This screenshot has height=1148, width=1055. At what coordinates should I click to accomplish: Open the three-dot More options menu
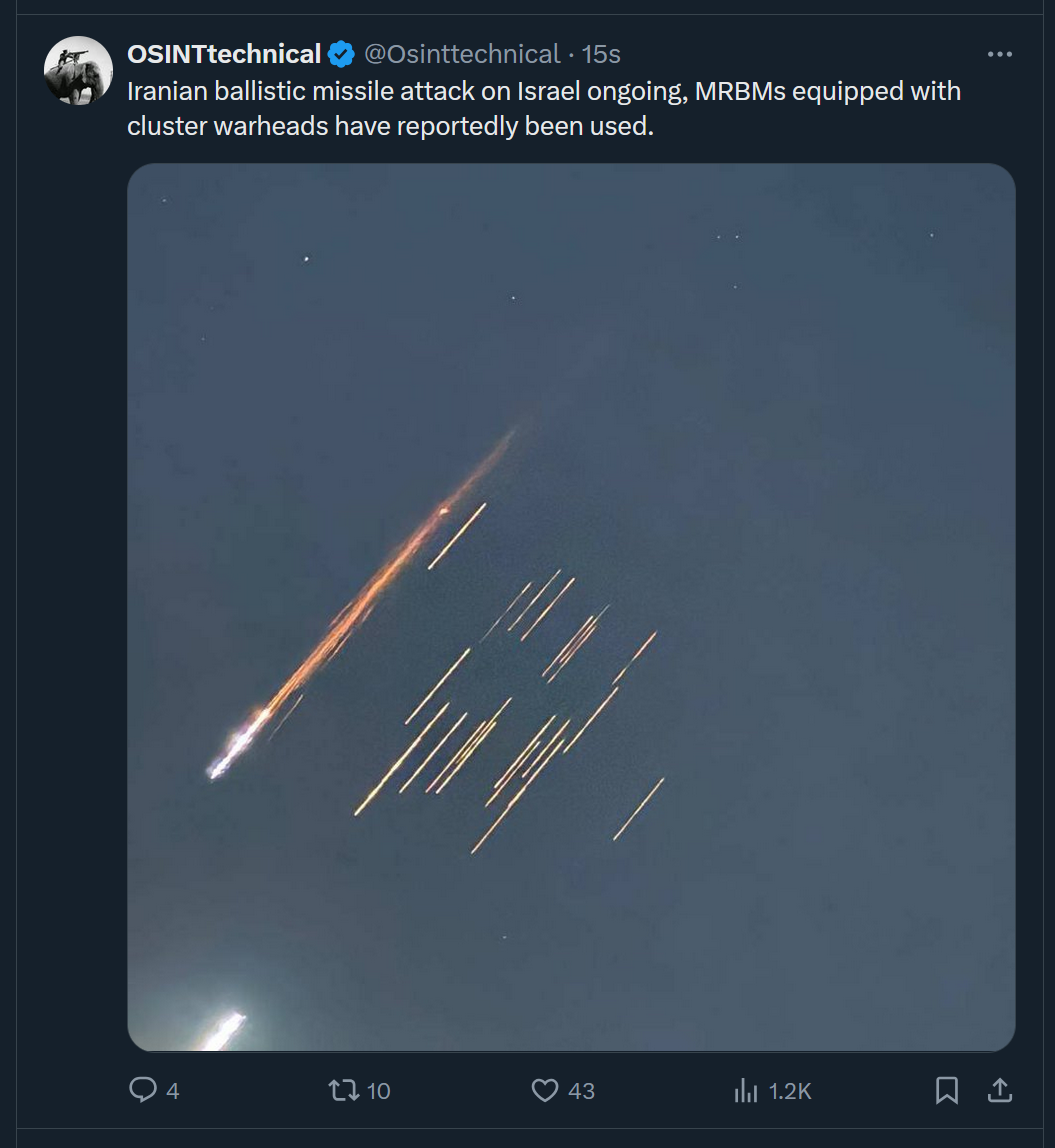[x=999, y=54]
